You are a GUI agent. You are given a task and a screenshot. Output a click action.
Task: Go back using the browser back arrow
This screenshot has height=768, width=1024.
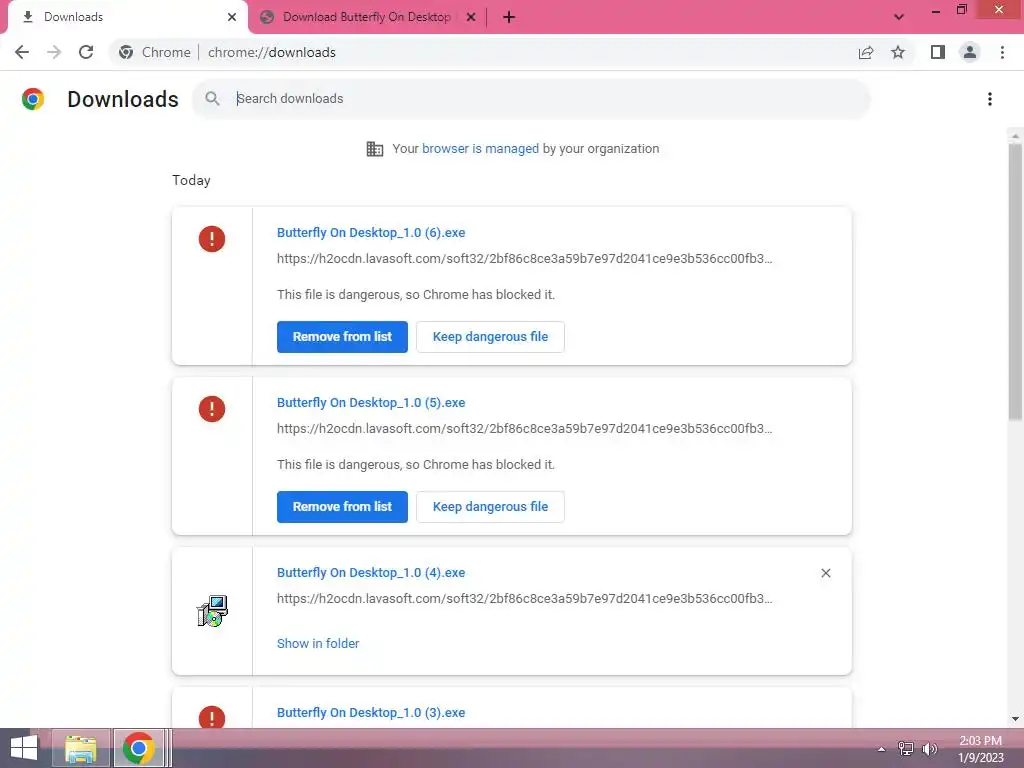pos(22,52)
